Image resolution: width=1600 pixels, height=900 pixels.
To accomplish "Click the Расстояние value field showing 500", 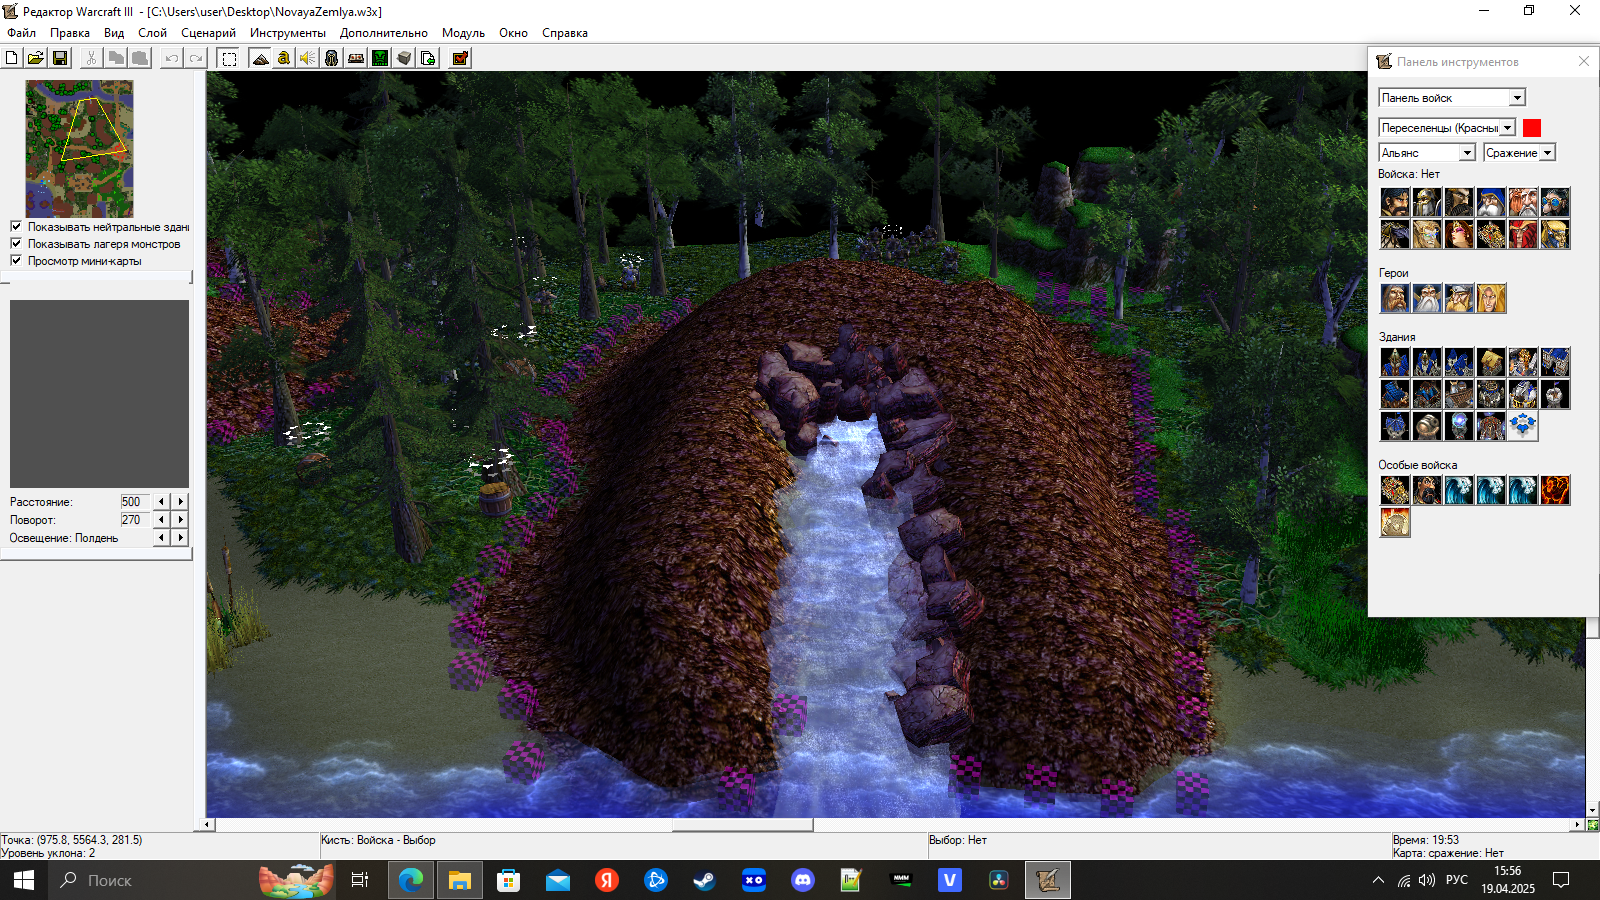I will click(x=135, y=501).
